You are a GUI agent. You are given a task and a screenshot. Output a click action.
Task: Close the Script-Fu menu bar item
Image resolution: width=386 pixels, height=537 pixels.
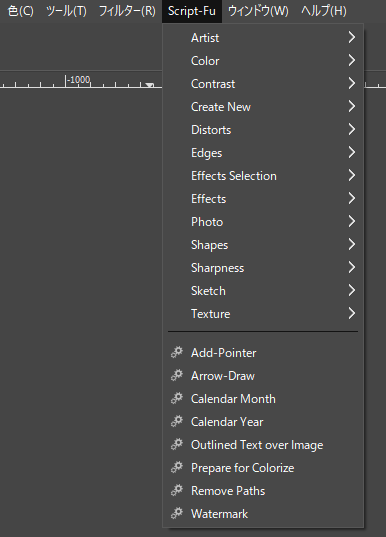tap(192, 11)
